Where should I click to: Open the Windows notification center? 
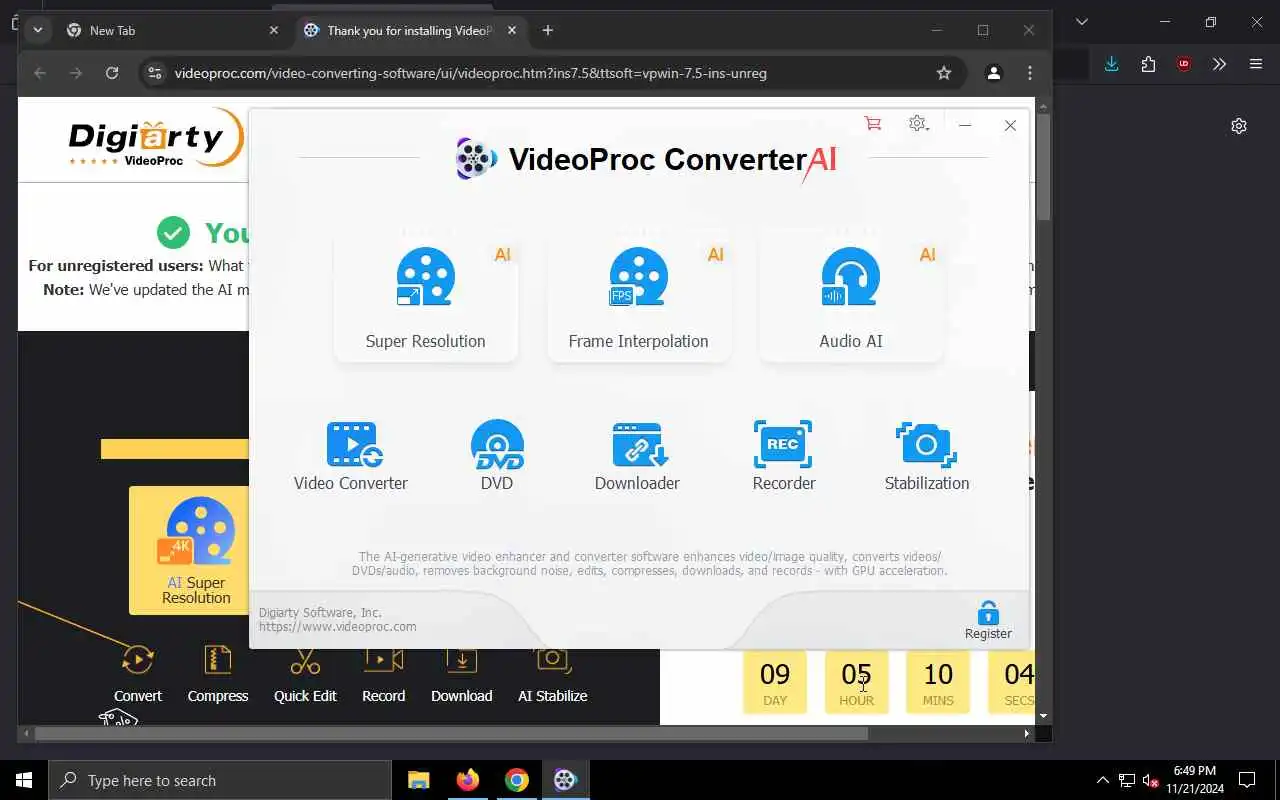[1247, 780]
